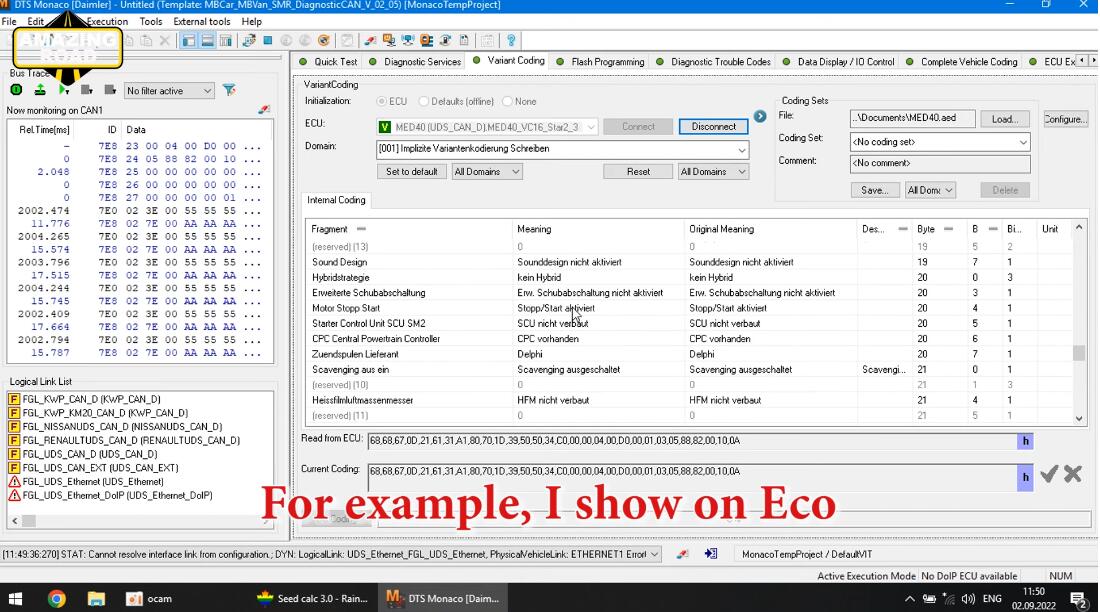
Task: Click the Bus Trace green start circle icon
Action: [x=16, y=90]
